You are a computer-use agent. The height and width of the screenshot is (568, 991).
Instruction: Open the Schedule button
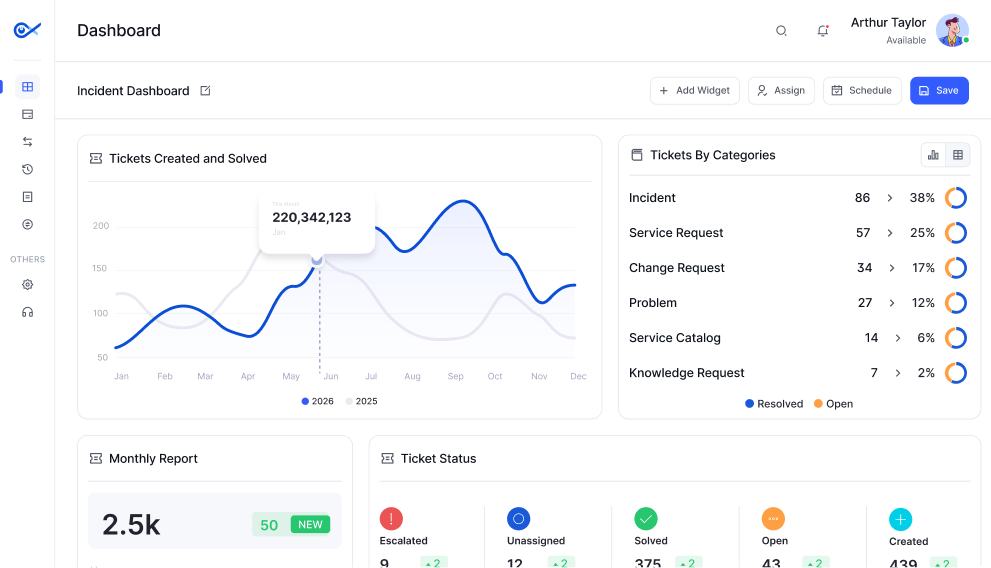[x=862, y=90]
